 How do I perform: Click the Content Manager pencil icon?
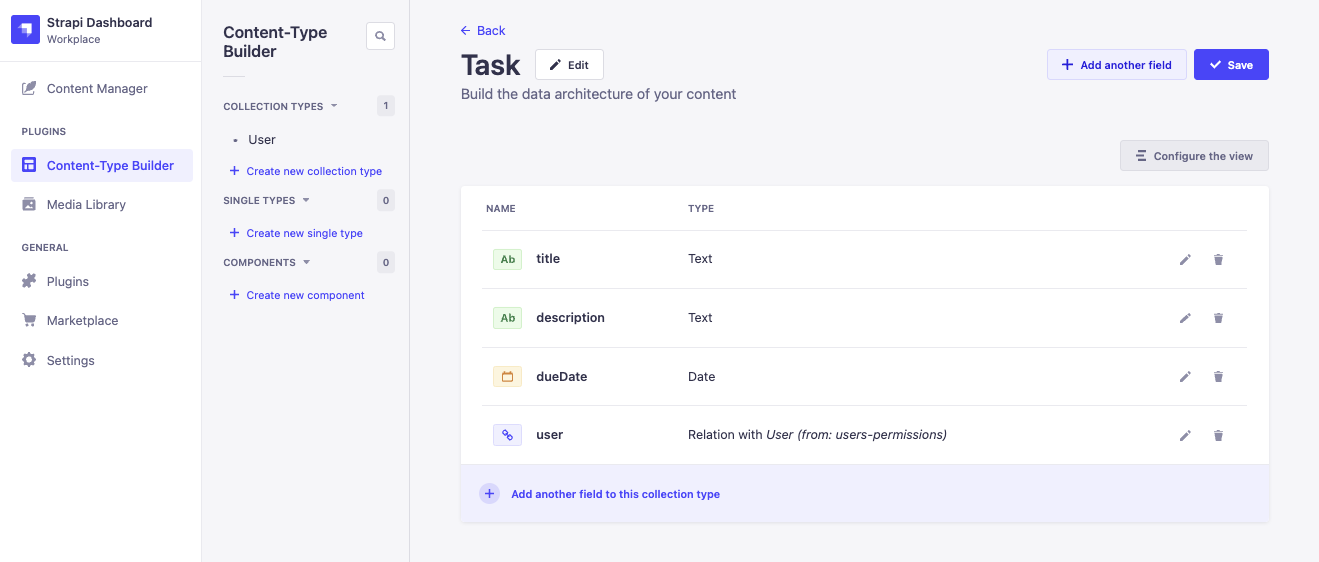(29, 88)
